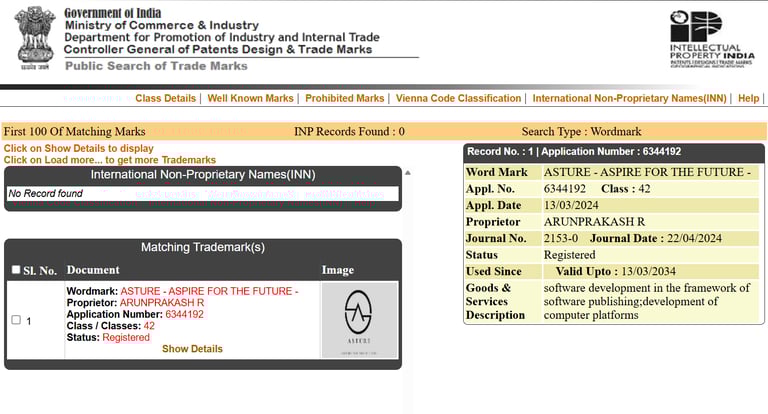Screen dimensions: 768x414
Task: Click Valid Upto 13/03/2034 value
Action: 648,271
